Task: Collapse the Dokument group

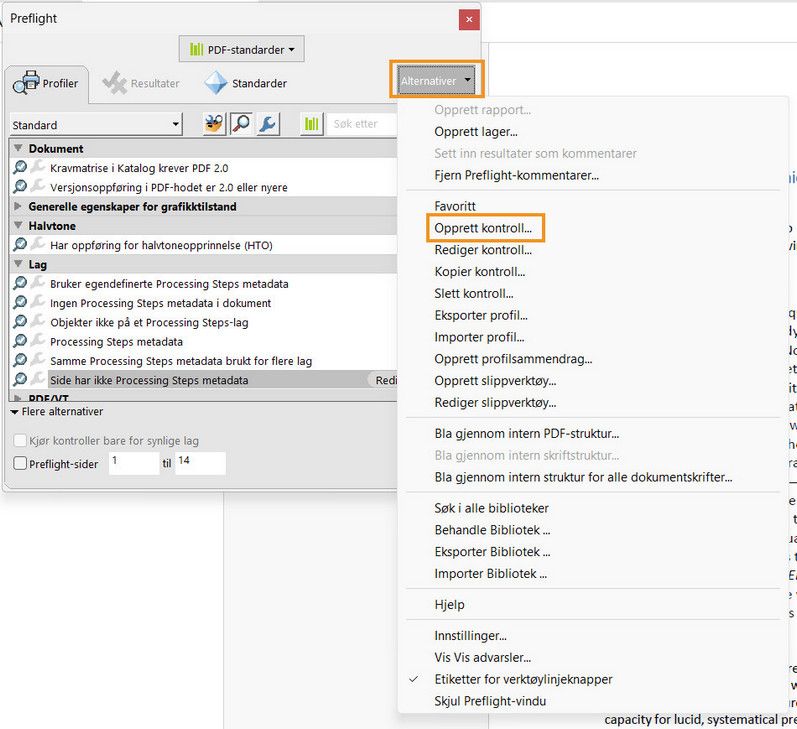Action: [x=18, y=148]
